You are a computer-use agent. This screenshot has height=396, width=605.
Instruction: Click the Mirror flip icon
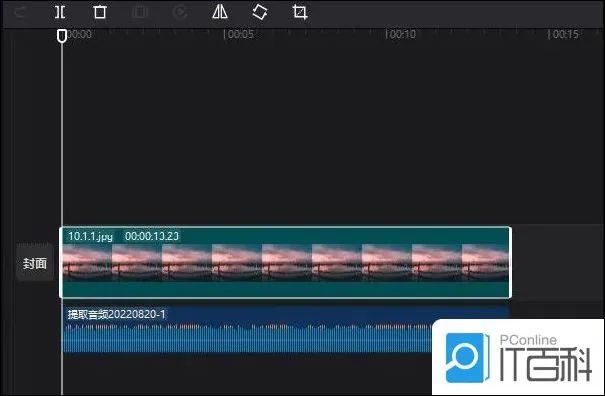220,12
